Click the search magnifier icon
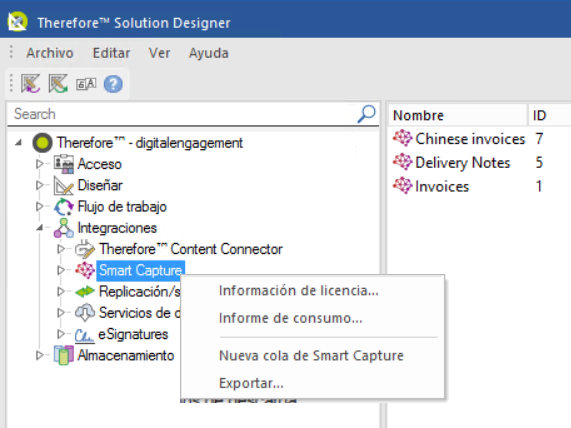This screenshot has width=571, height=428. click(366, 114)
